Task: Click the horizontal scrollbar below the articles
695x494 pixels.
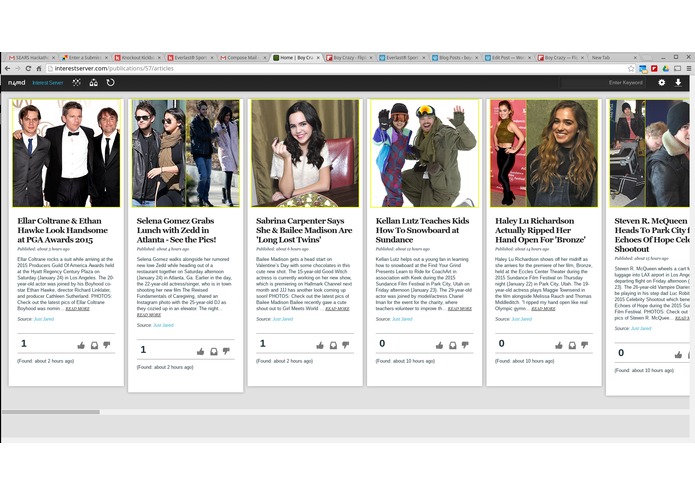Action: pos(51,412)
